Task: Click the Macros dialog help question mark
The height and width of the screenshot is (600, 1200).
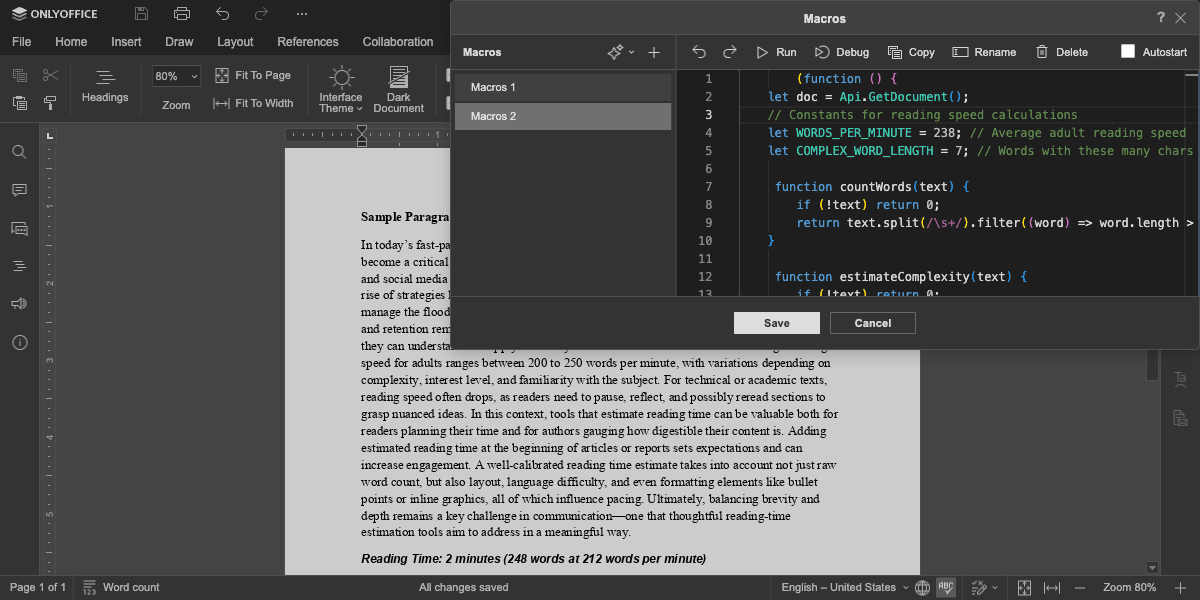Action: (1161, 18)
